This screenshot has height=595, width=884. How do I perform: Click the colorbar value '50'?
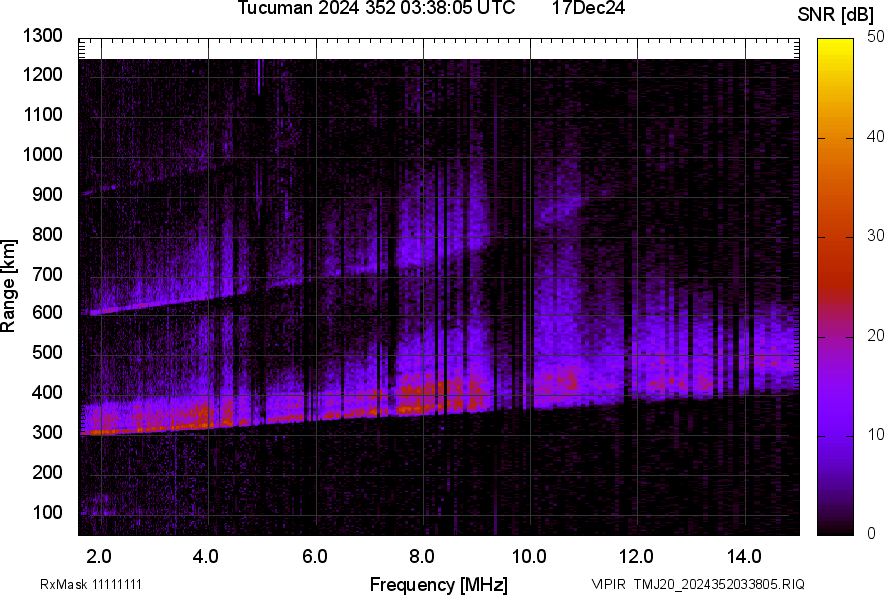875,37
